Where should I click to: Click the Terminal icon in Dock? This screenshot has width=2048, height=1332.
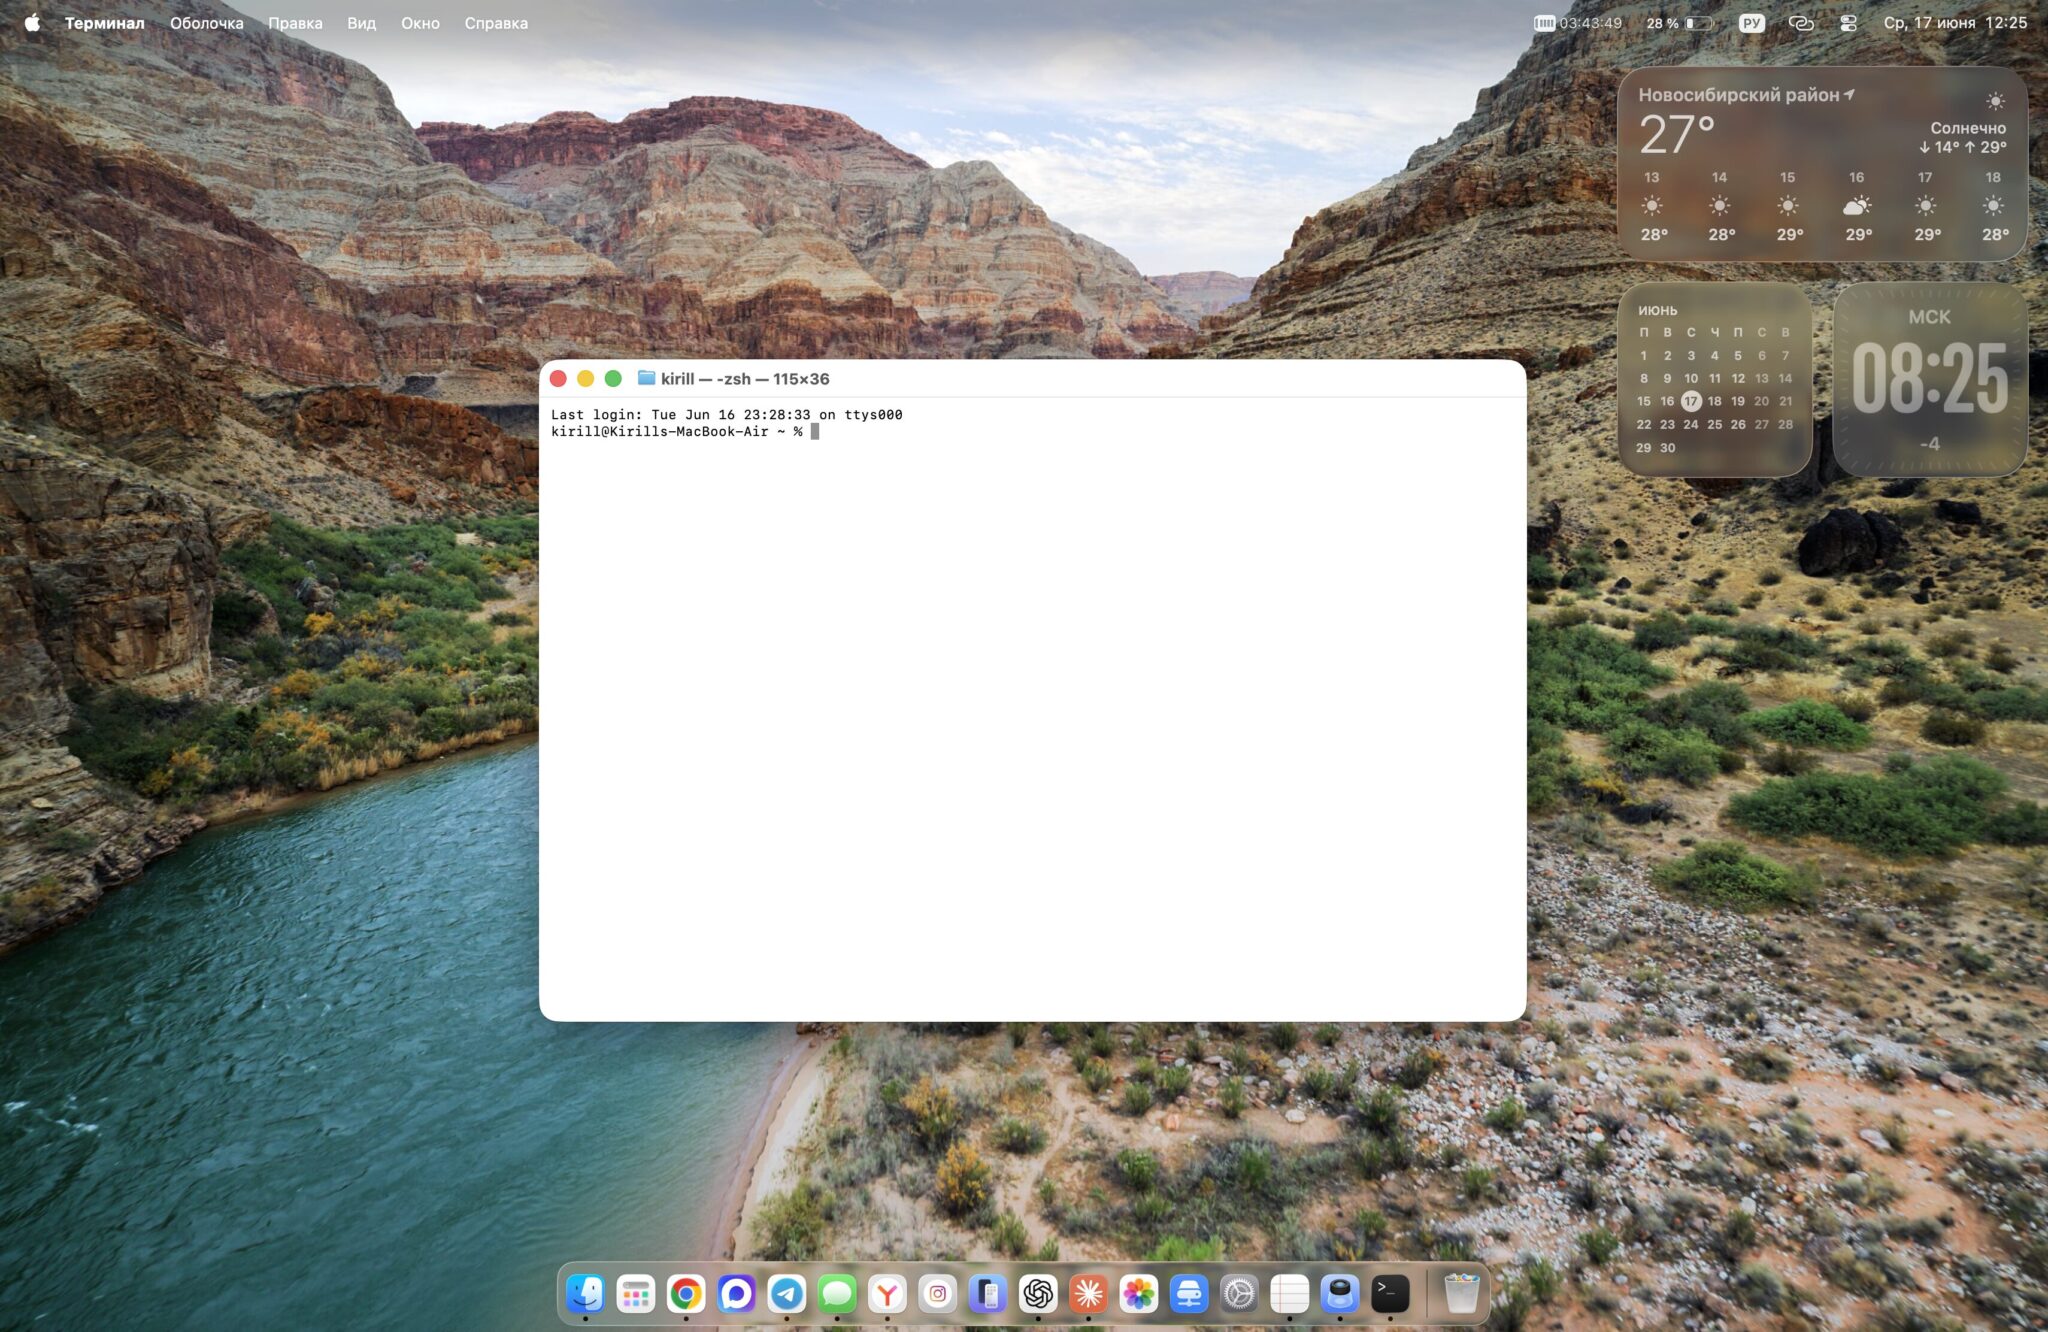(1391, 1294)
